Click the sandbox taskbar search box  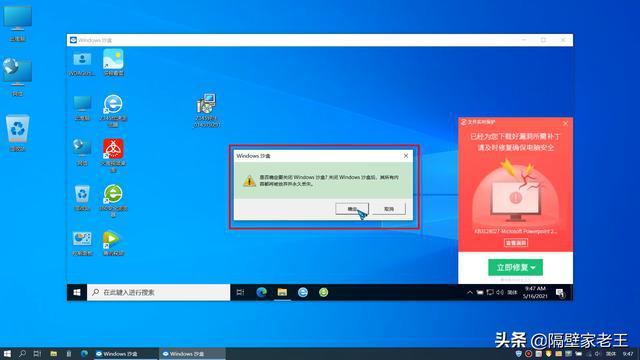[158, 292]
